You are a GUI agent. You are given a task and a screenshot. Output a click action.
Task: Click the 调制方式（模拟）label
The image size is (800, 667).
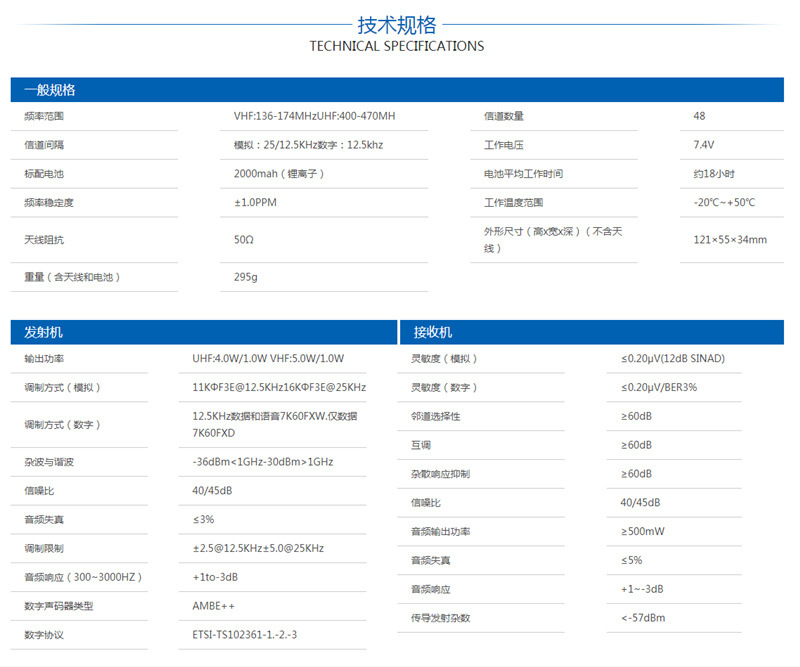tap(62, 388)
